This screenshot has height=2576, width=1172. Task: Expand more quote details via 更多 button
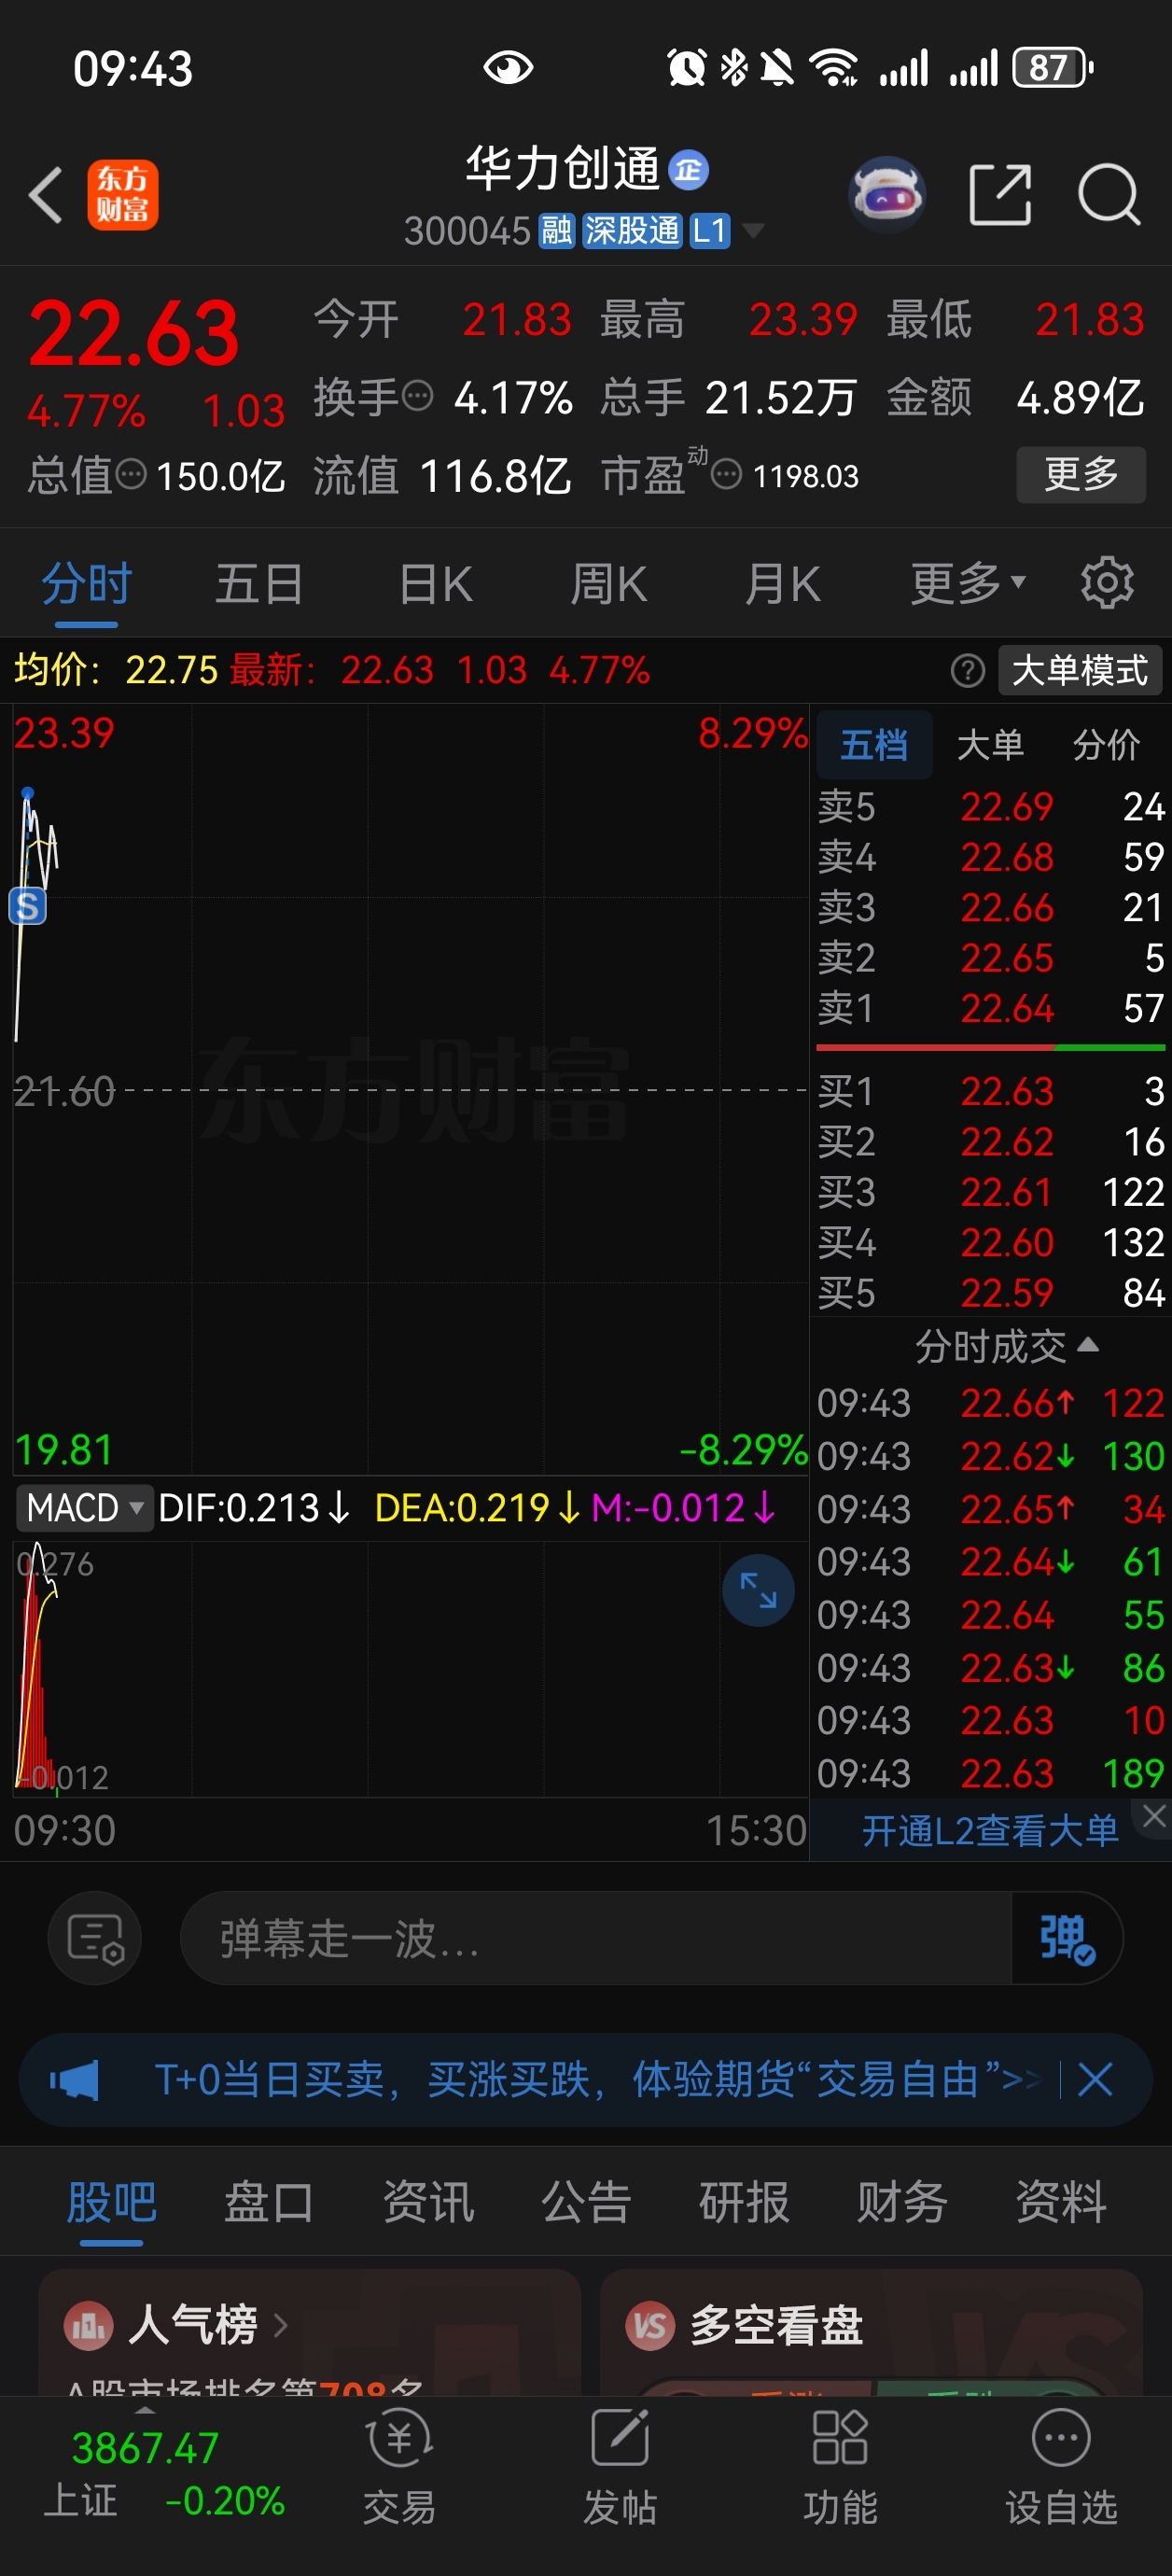pyautogui.click(x=1081, y=474)
